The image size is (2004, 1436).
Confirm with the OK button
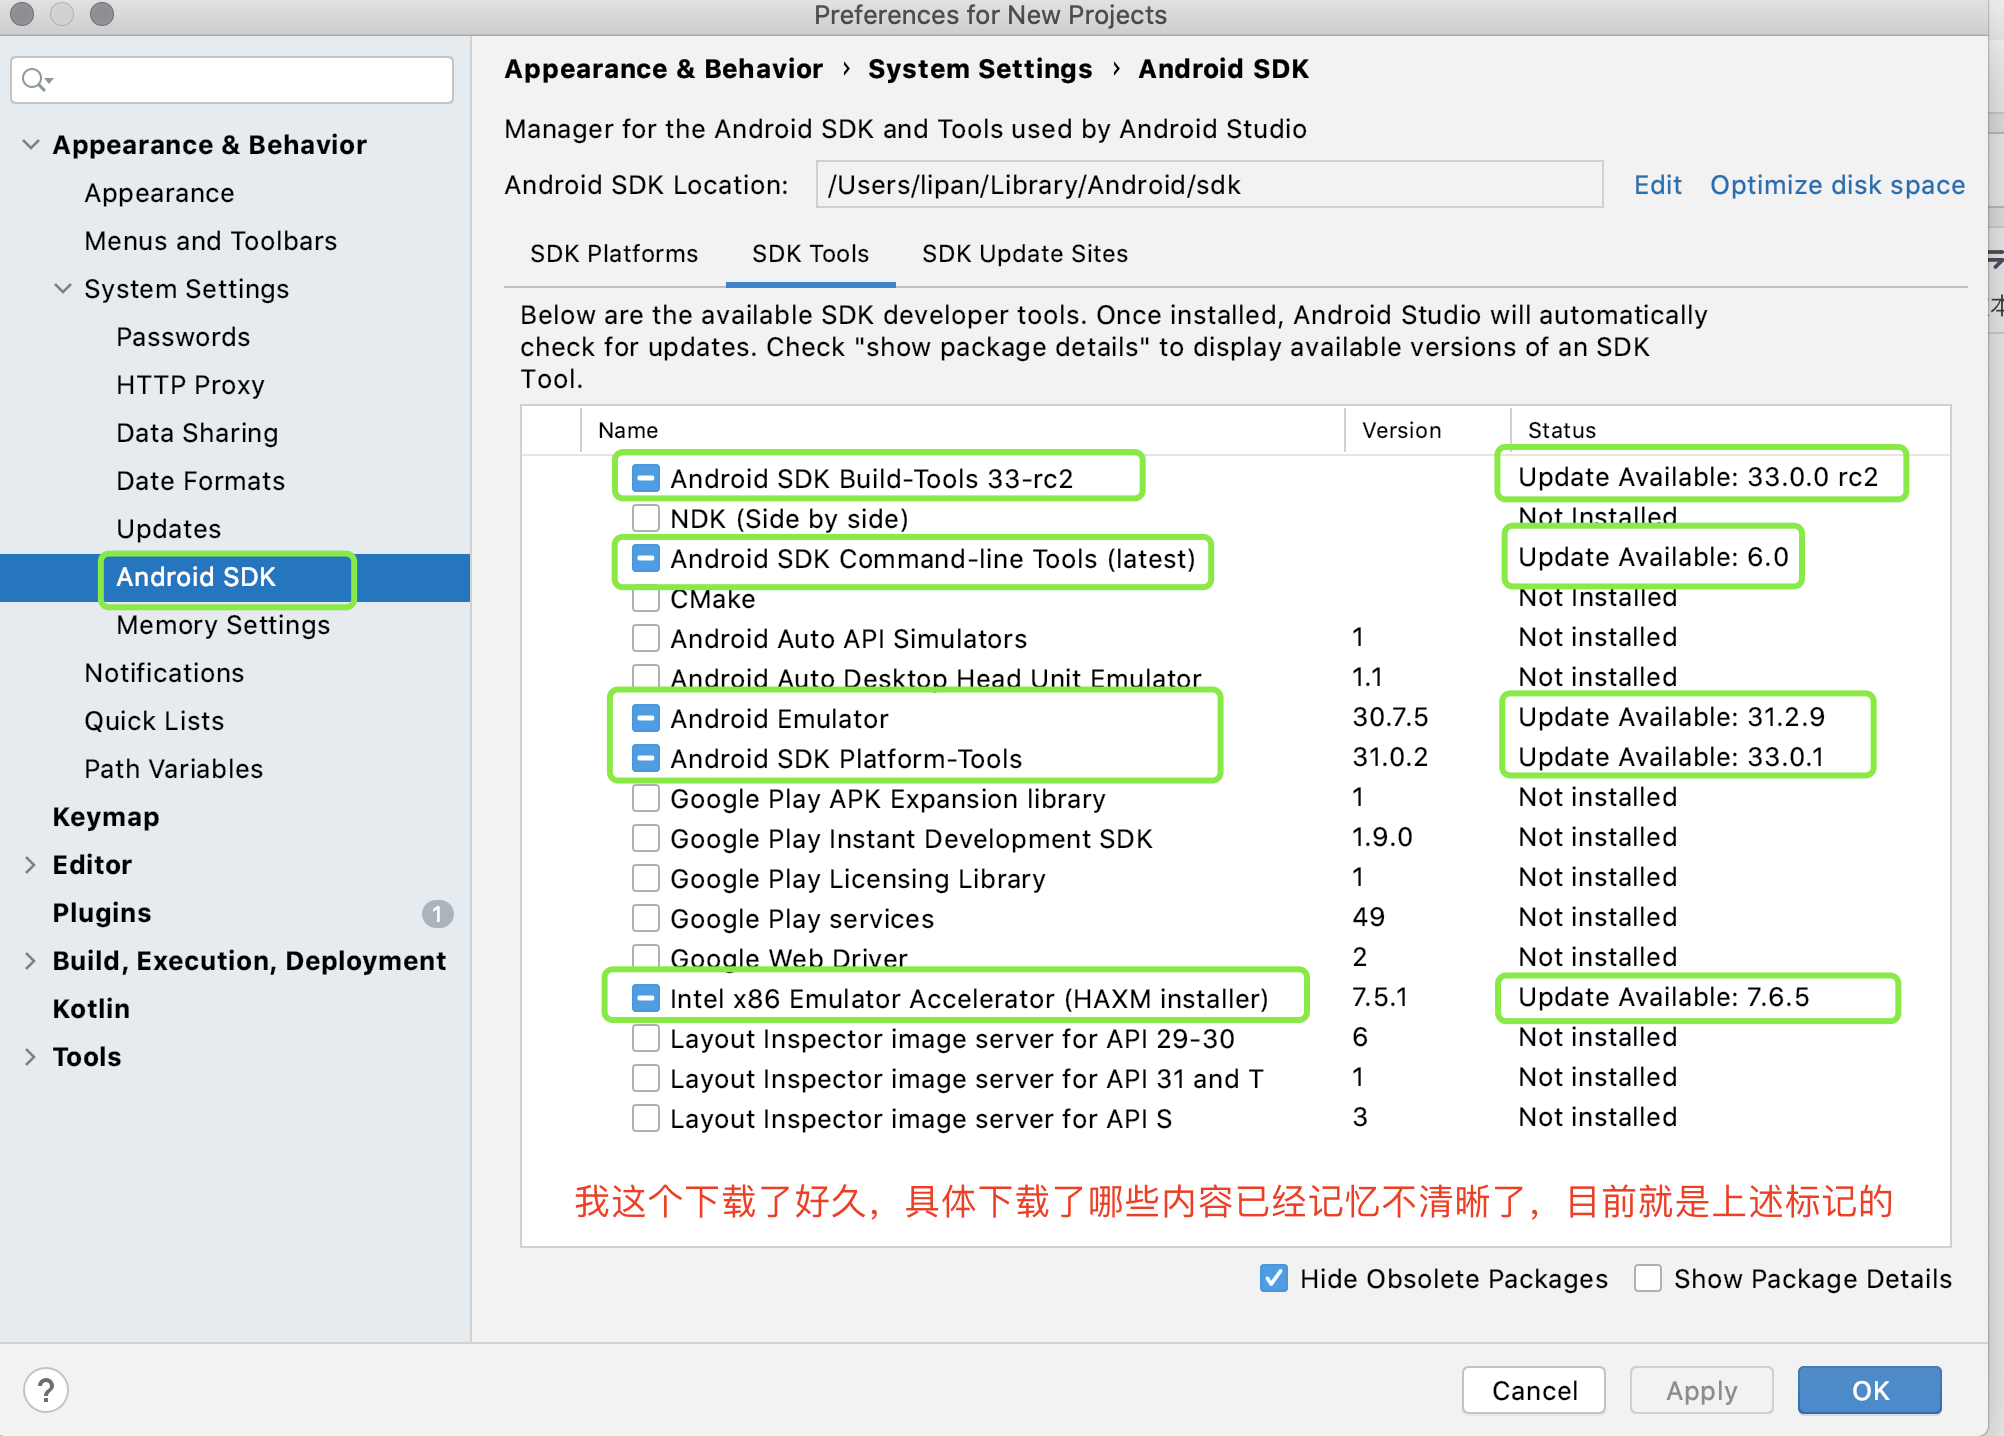point(1870,1390)
